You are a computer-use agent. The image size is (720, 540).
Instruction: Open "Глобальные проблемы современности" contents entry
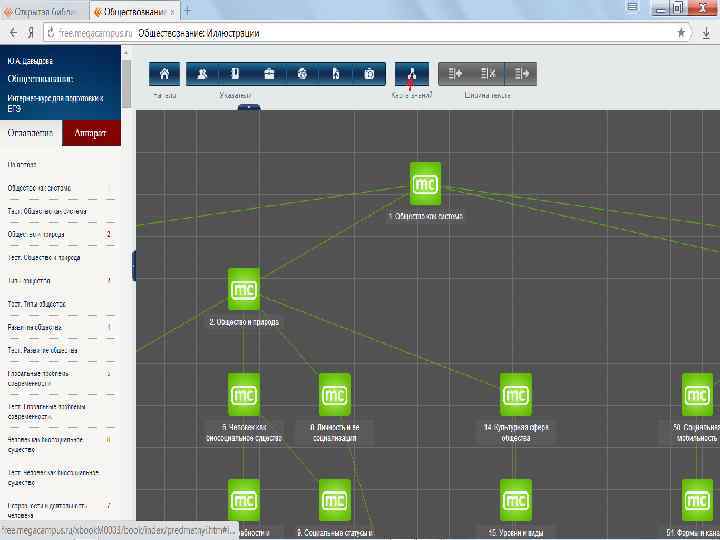coord(39,378)
